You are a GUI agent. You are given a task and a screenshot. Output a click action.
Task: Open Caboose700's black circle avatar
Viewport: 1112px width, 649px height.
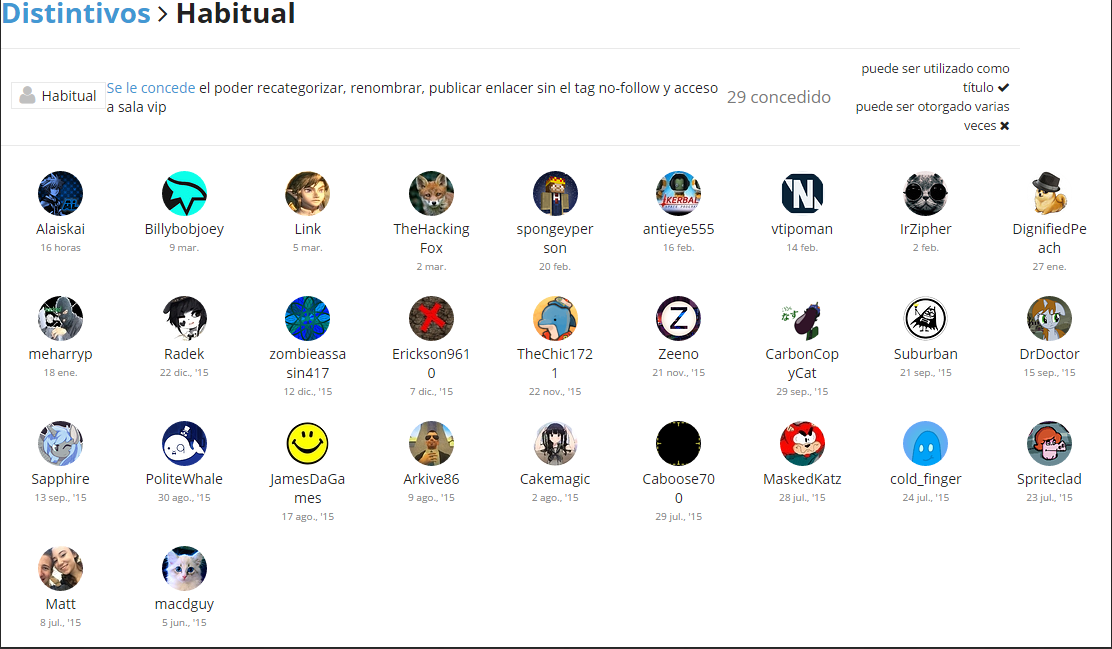click(678, 444)
